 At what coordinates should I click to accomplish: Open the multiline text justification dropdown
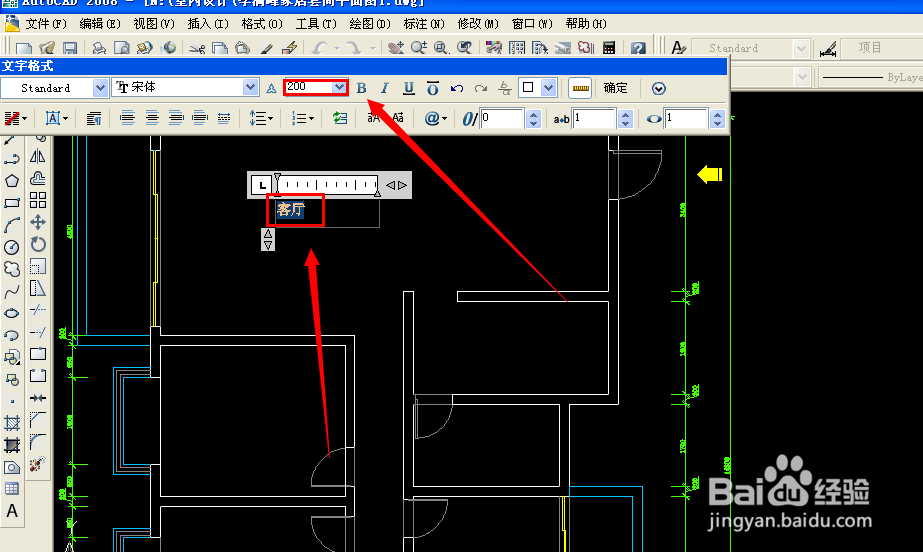coord(57,118)
